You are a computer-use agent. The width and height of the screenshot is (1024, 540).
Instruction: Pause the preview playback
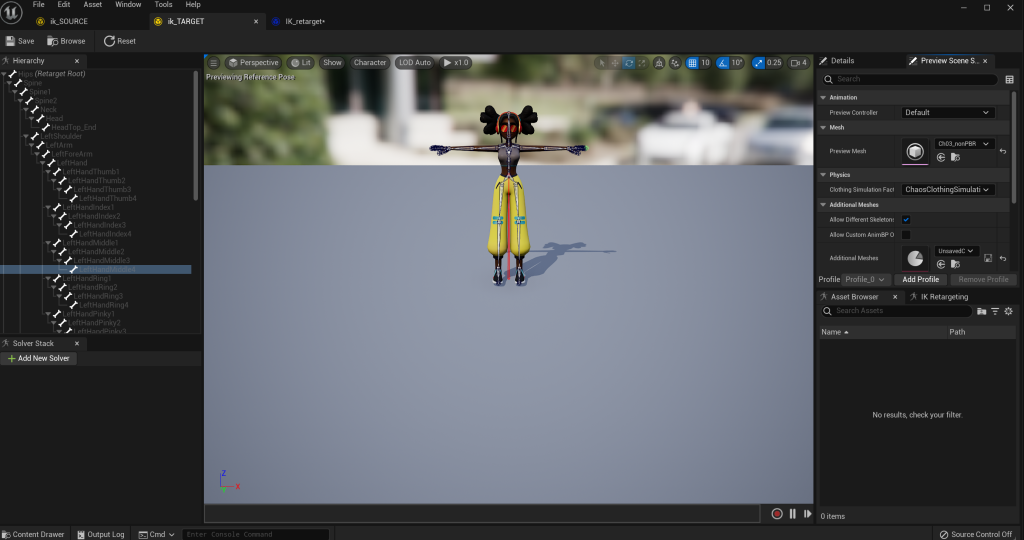[793, 514]
